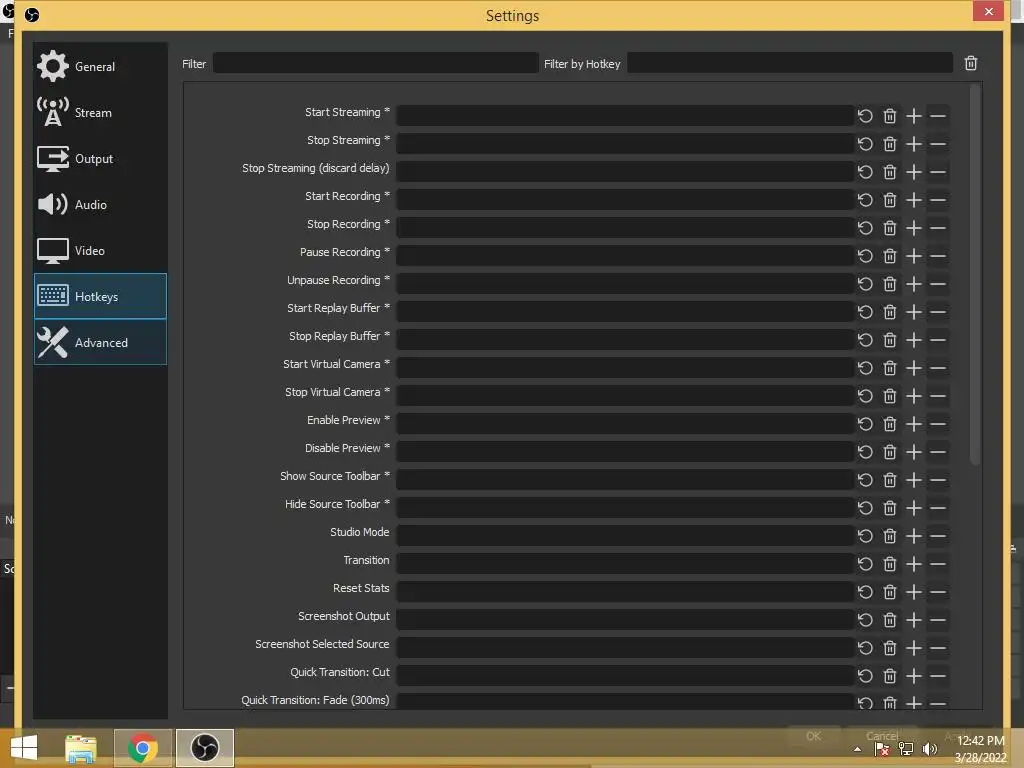Image resolution: width=1024 pixels, height=768 pixels.
Task: Reset the Reset Stats hotkey
Action: (x=865, y=592)
